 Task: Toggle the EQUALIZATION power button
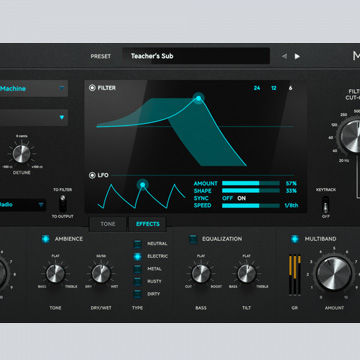(x=193, y=239)
